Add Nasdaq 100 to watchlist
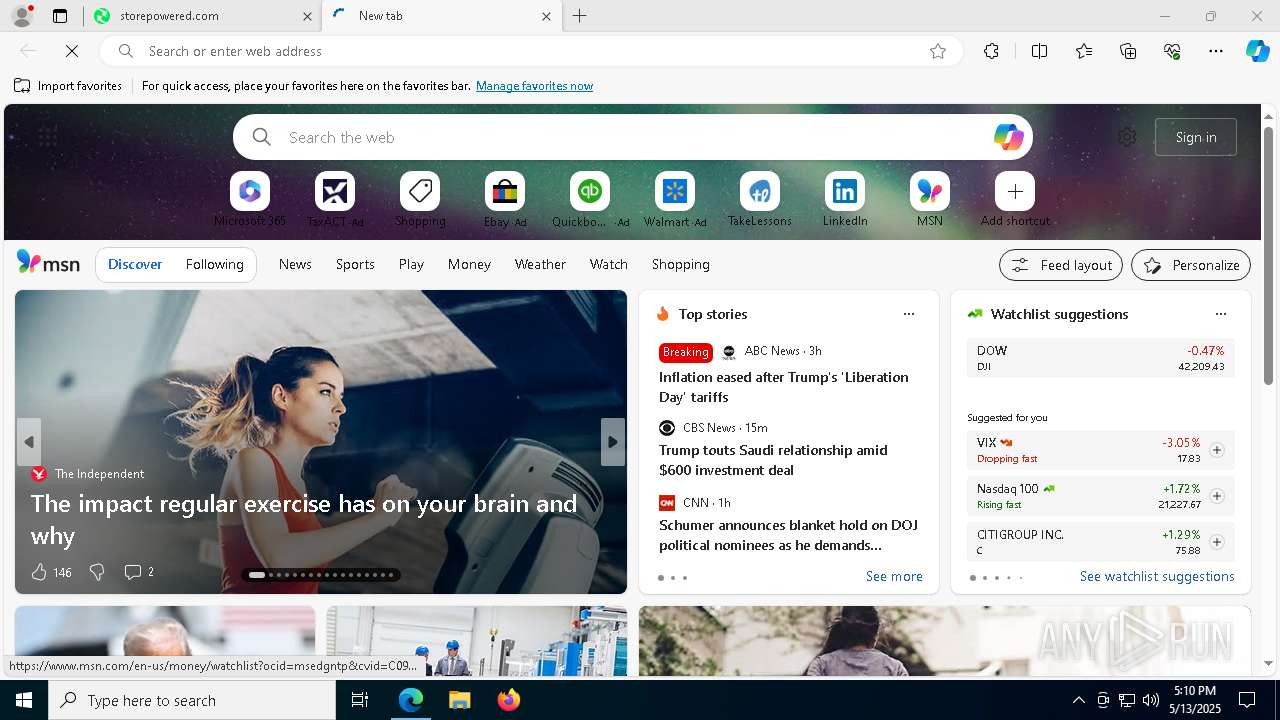 tap(1217, 496)
